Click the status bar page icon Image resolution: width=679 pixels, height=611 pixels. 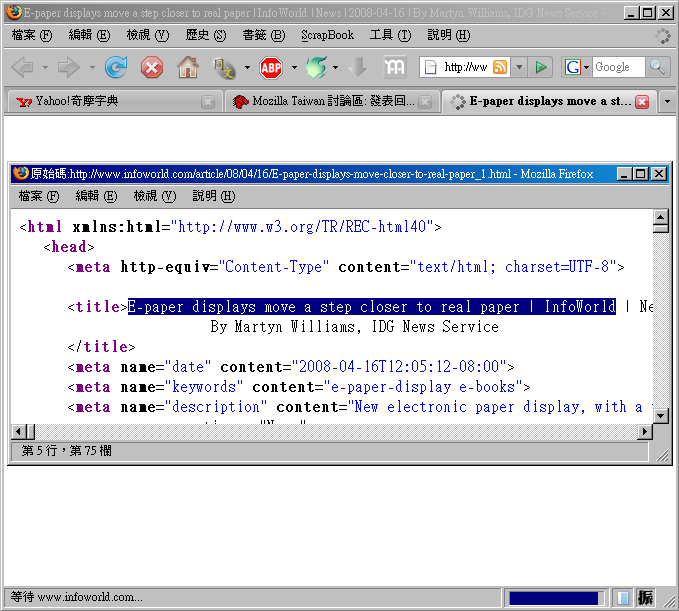point(623,598)
